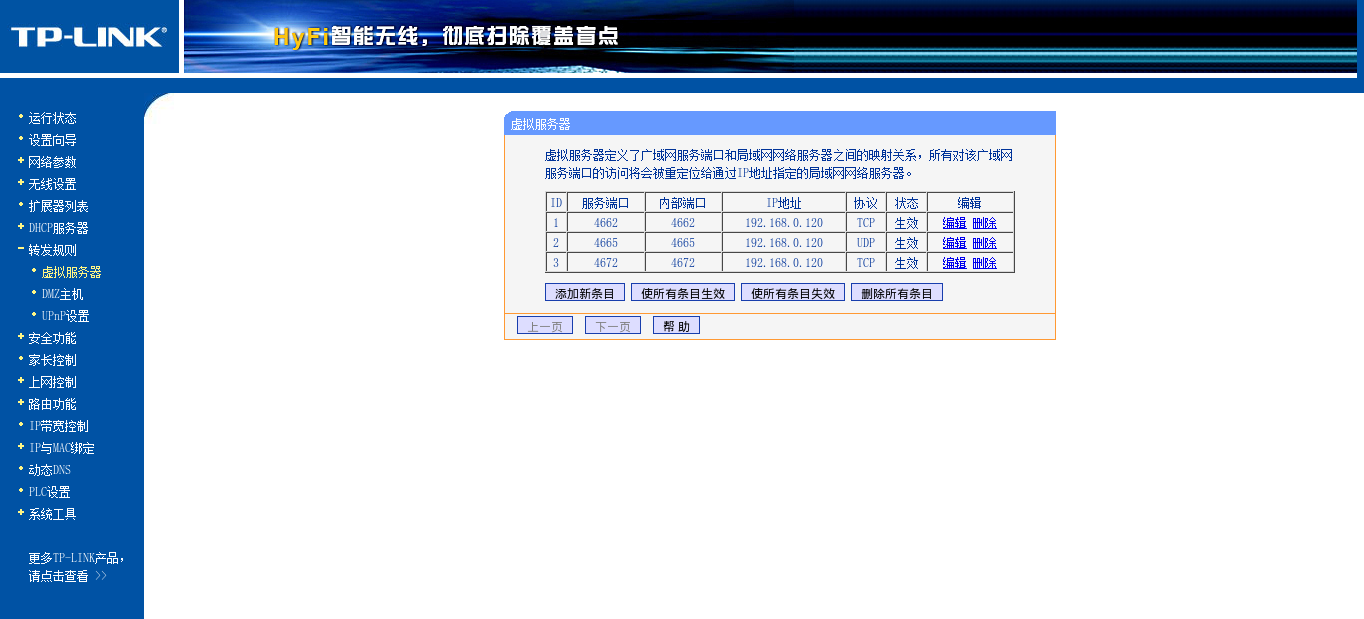This screenshot has height=619, width=1364.
Task: Click service port 4662 cell
Action: click(606, 223)
